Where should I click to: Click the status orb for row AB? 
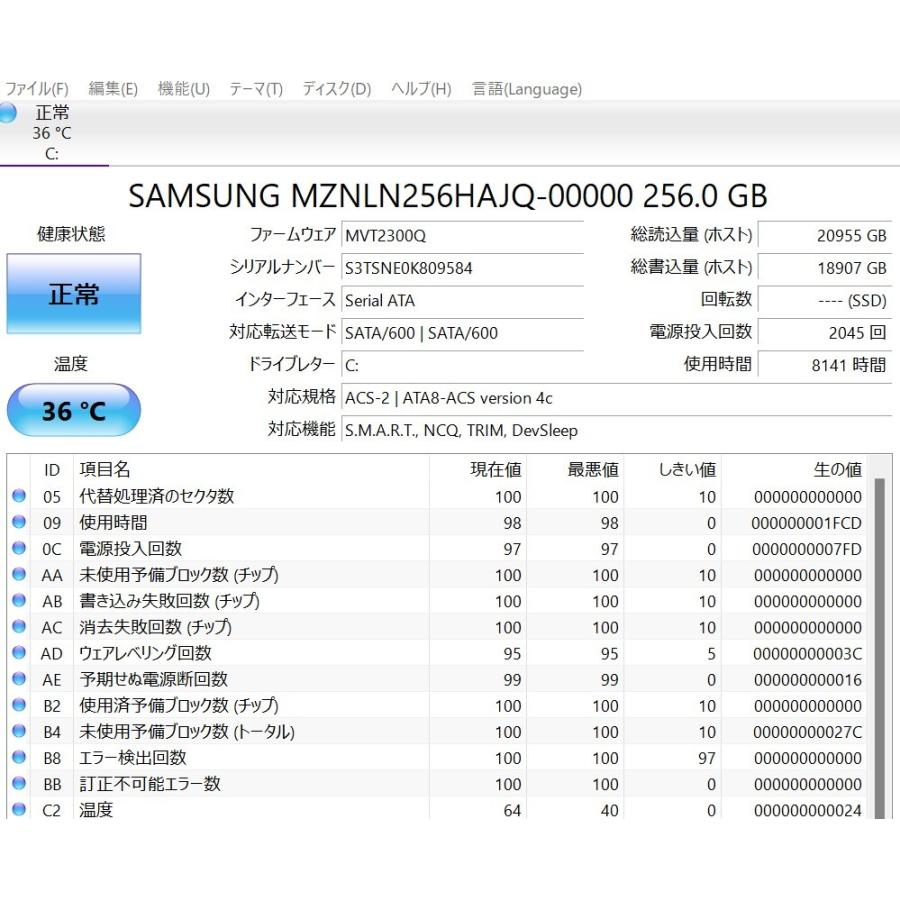click(x=19, y=600)
